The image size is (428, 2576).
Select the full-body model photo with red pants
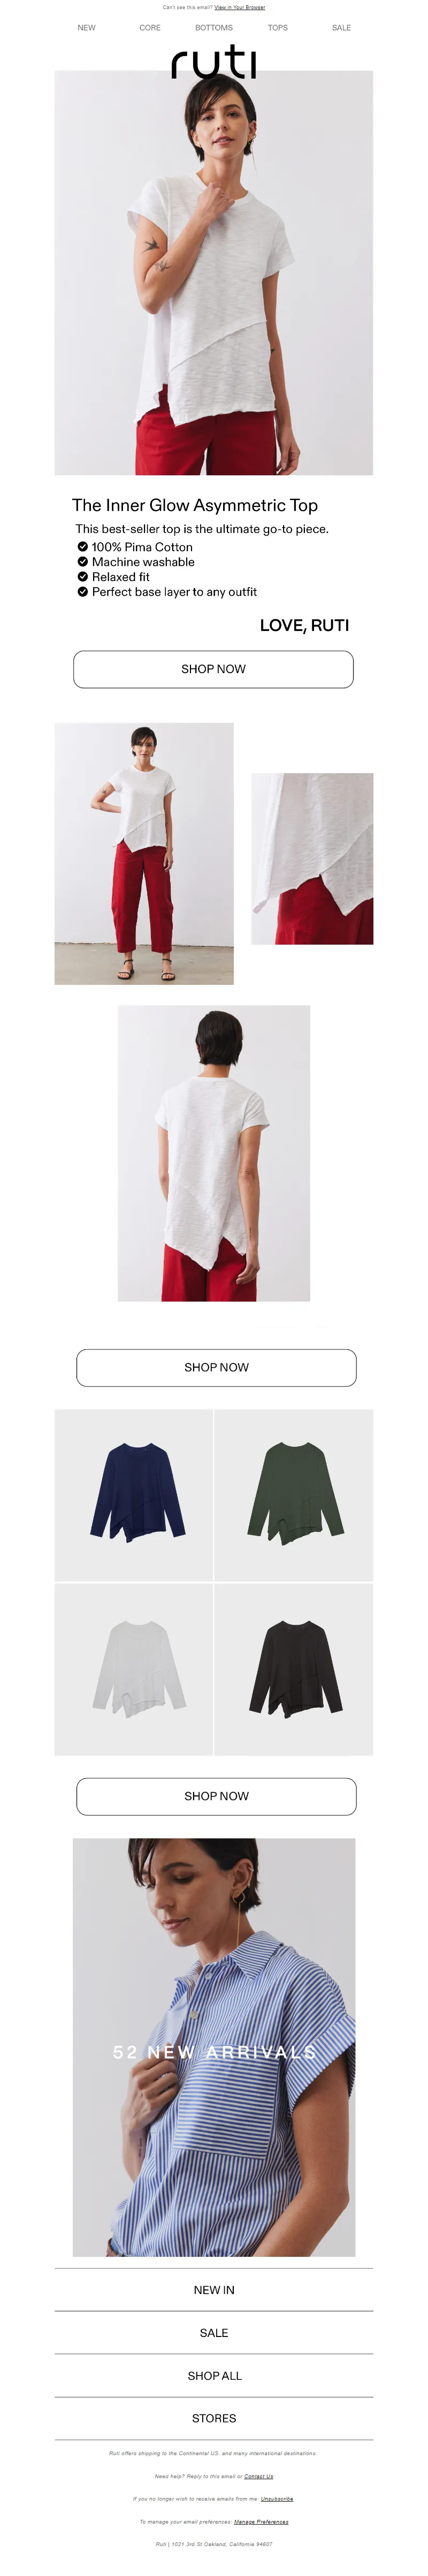coord(144,853)
